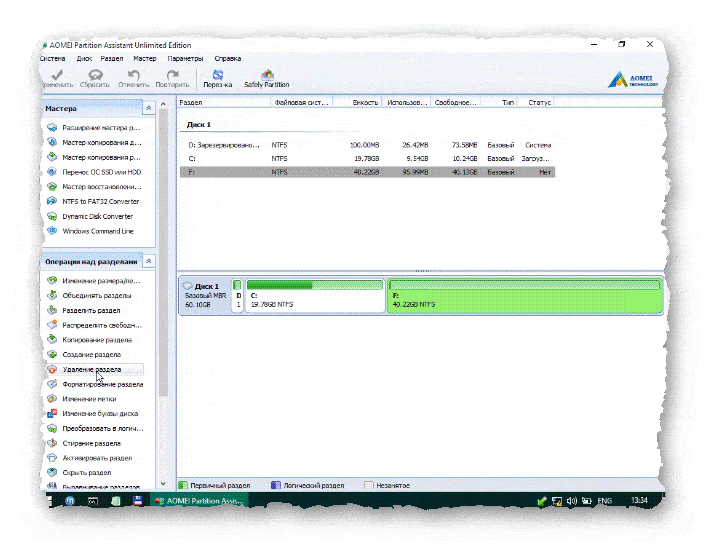Sort by the Файловая сист... column header
704x544 pixels.
[302, 102]
